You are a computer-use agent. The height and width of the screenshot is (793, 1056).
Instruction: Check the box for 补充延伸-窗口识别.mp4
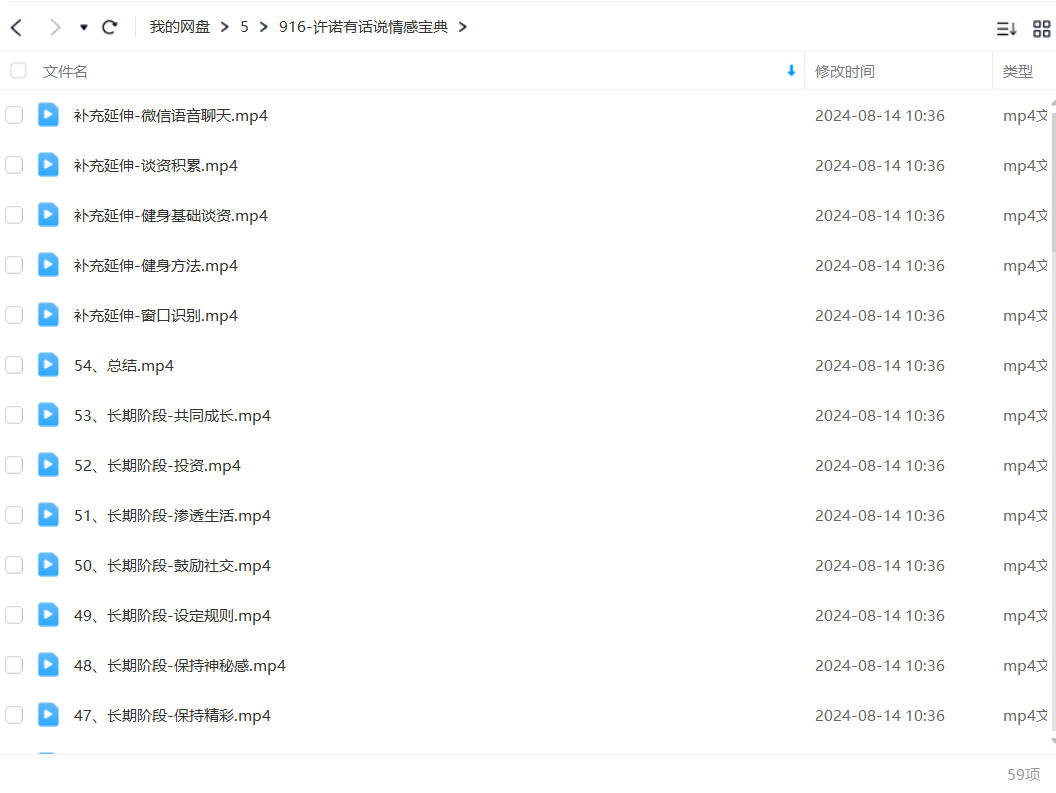[x=14, y=315]
